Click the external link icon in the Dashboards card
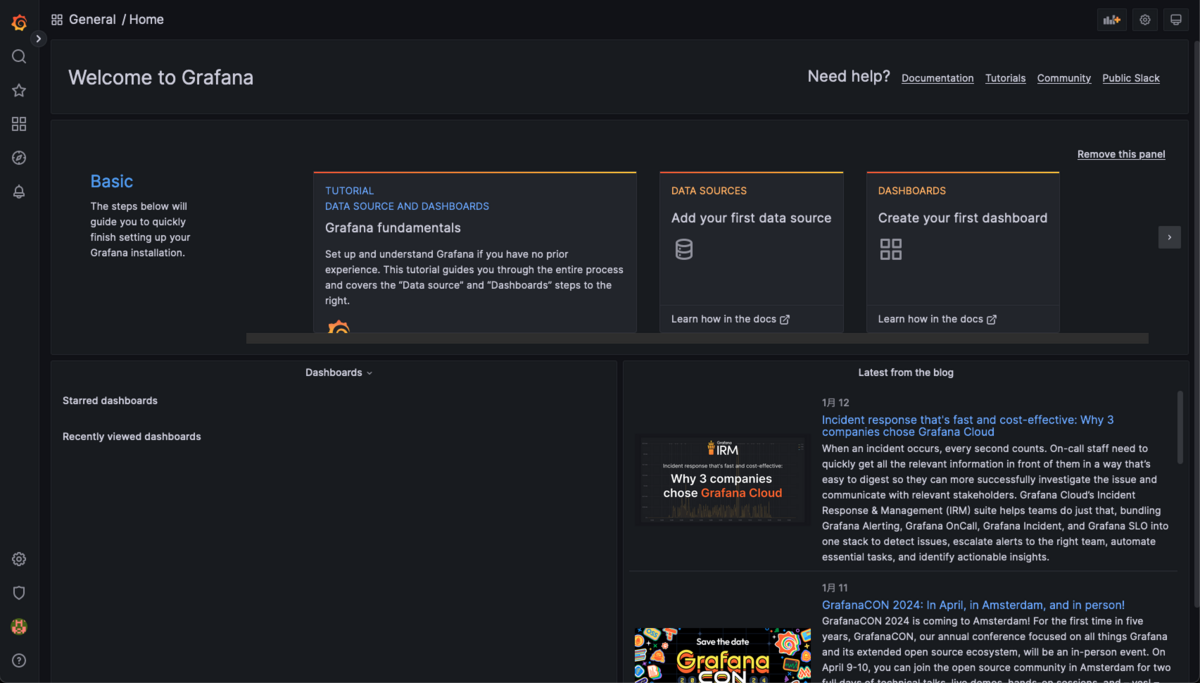This screenshot has height=683, width=1200. pyautogui.click(x=992, y=319)
